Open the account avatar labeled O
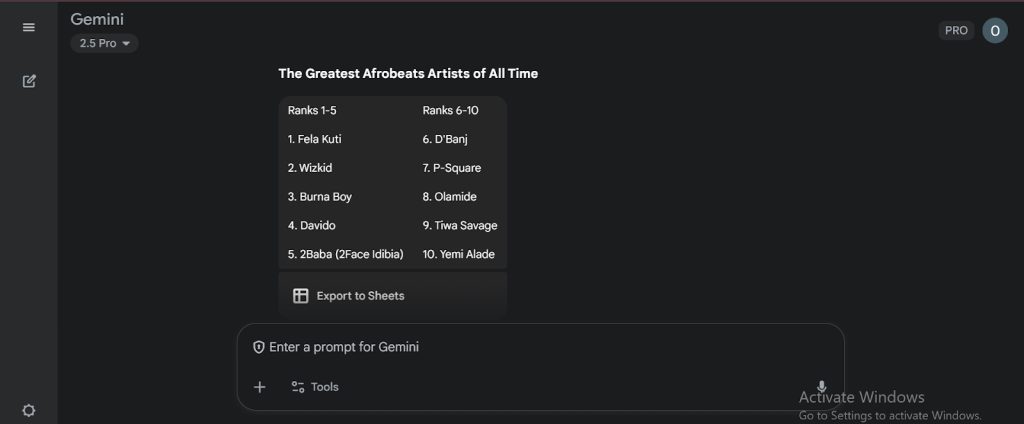Viewport: 1024px width, 424px height. [995, 31]
